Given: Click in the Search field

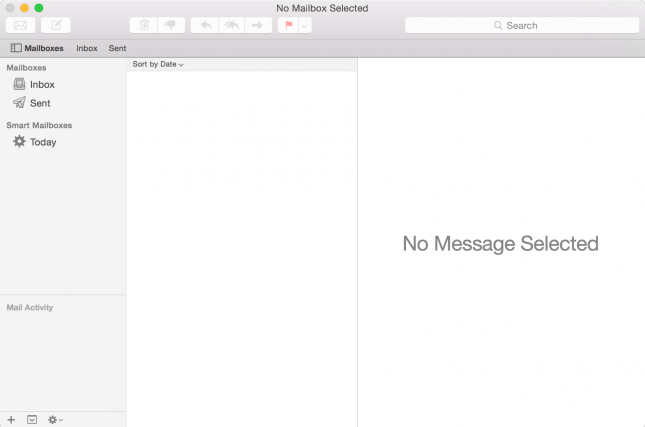Looking at the screenshot, I should point(522,26).
